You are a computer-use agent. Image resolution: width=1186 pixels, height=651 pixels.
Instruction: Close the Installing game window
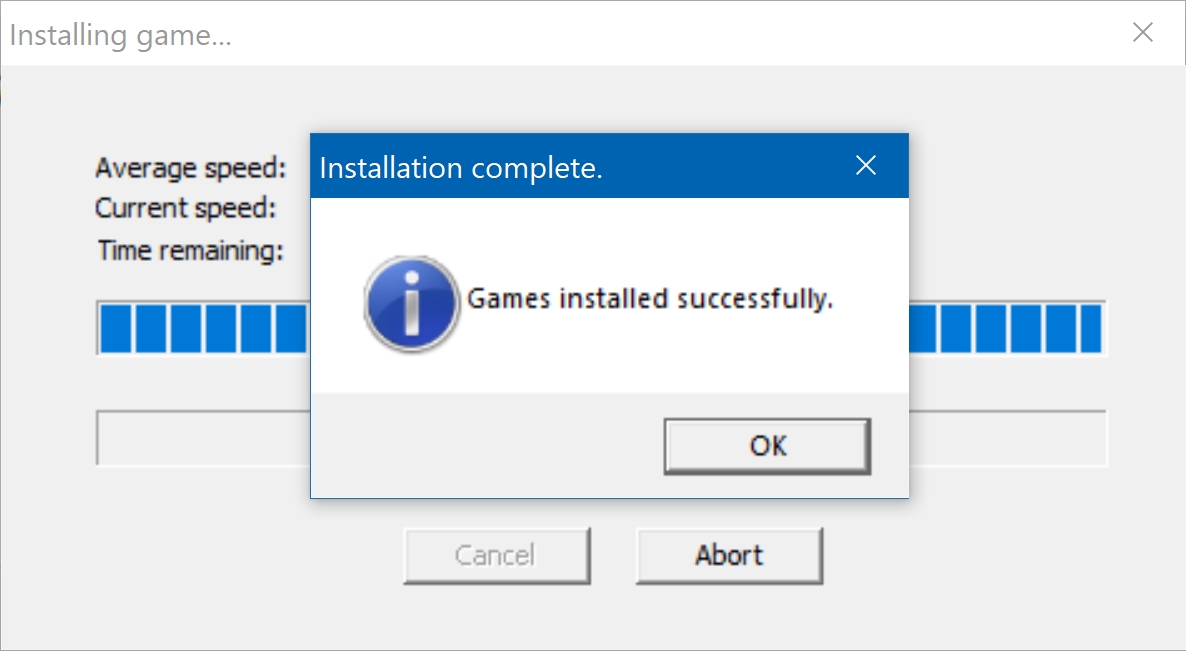(x=1142, y=33)
